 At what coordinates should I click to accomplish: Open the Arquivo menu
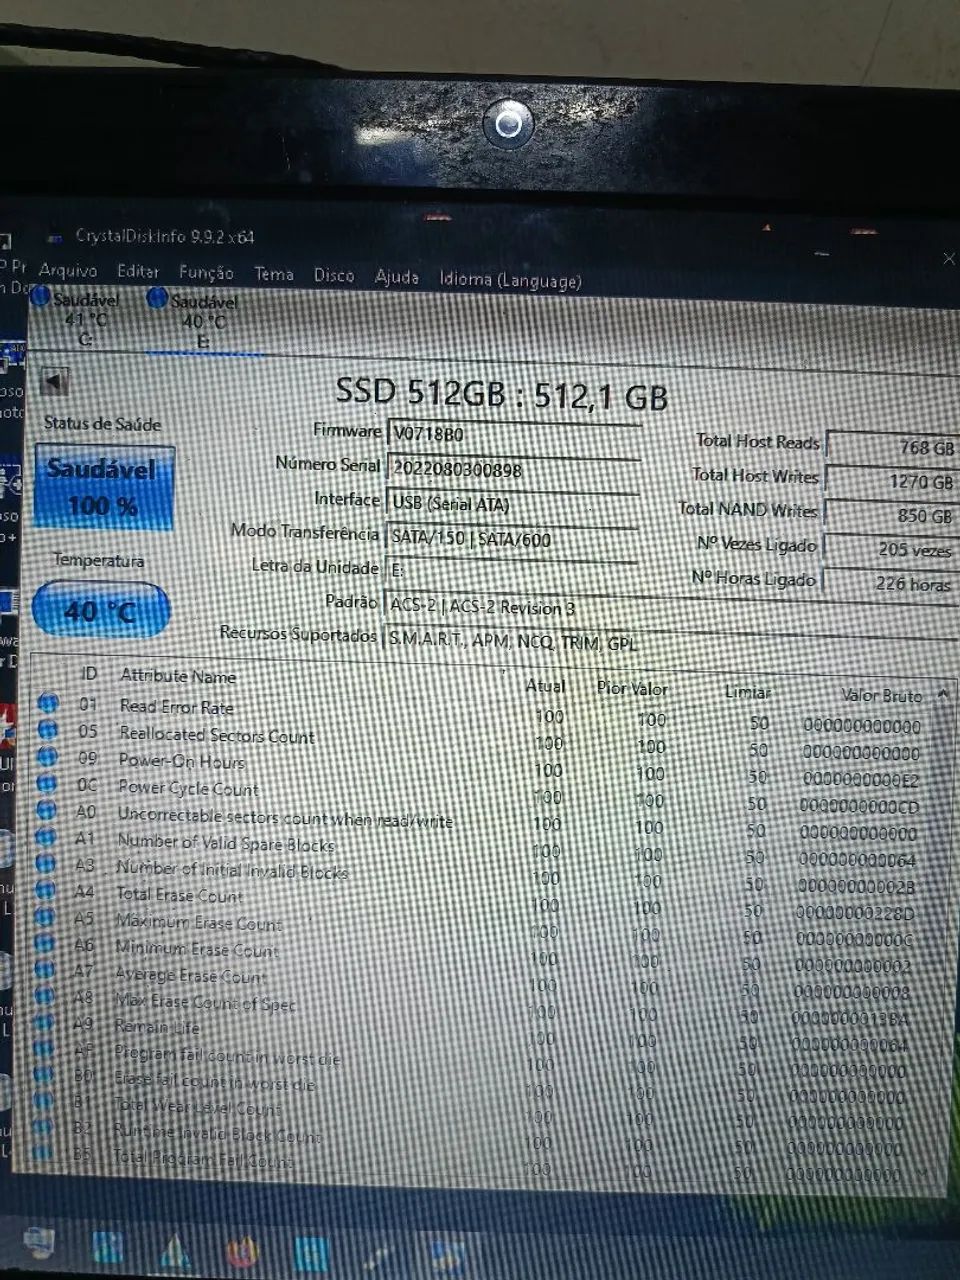(x=68, y=270)
